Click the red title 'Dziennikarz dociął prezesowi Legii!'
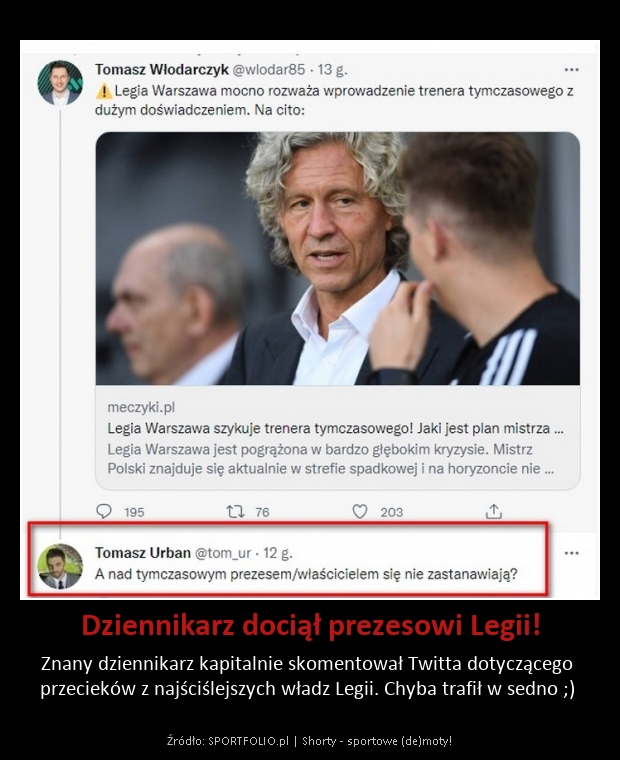Viewport: 620px width, 760px height. (310, 626)
